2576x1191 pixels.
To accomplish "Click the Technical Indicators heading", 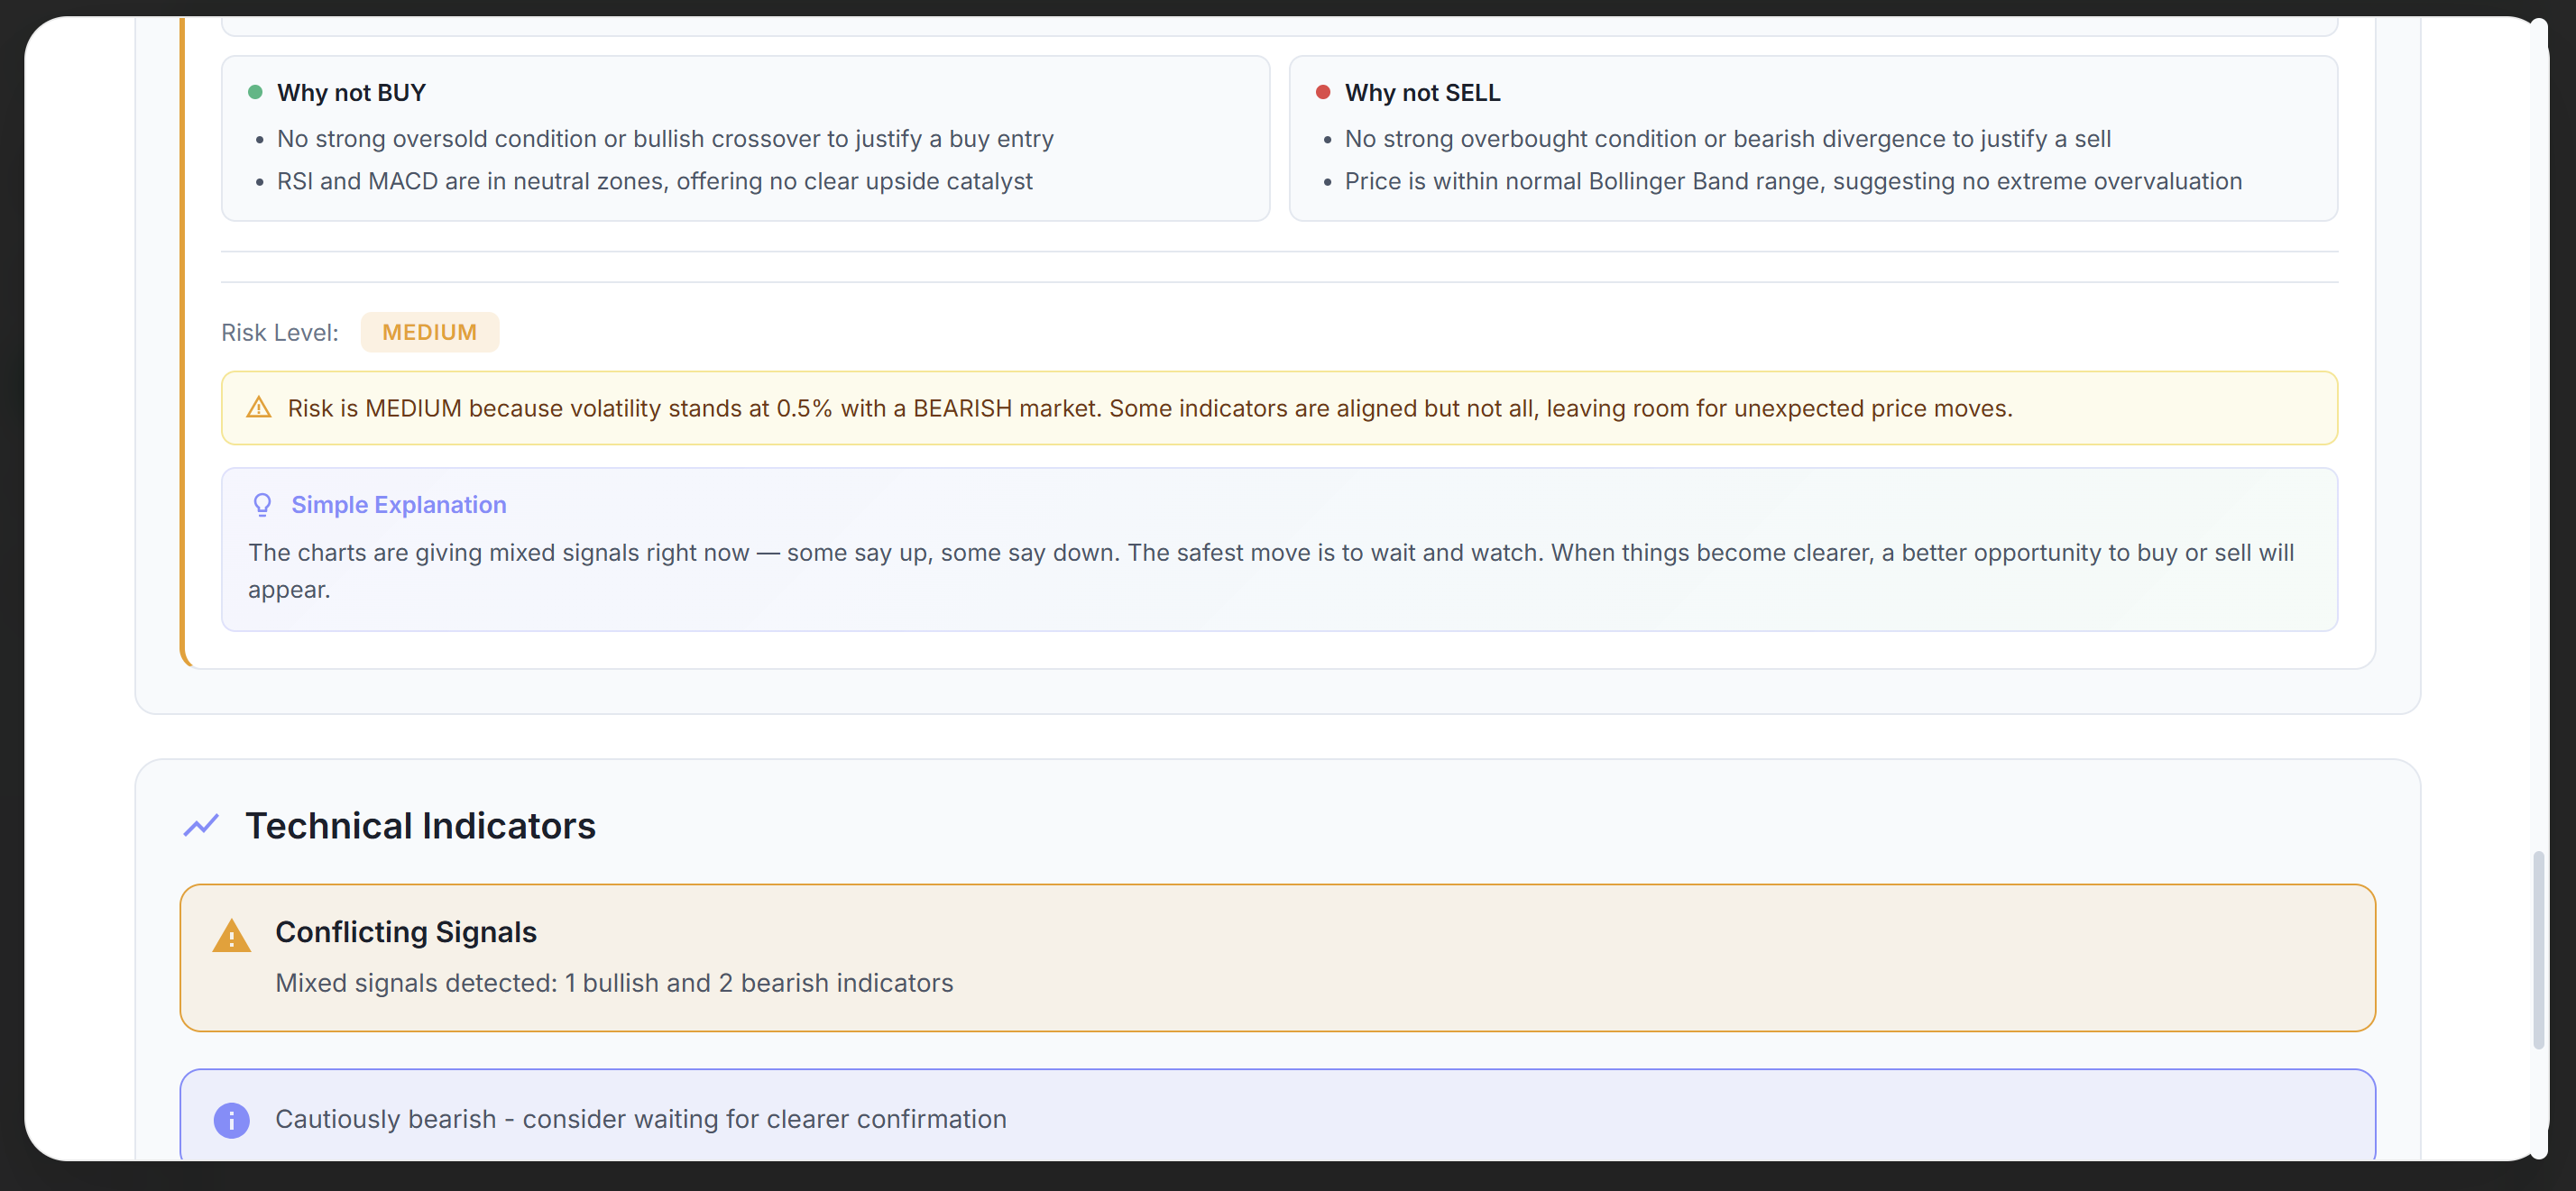I will point(420,825).
